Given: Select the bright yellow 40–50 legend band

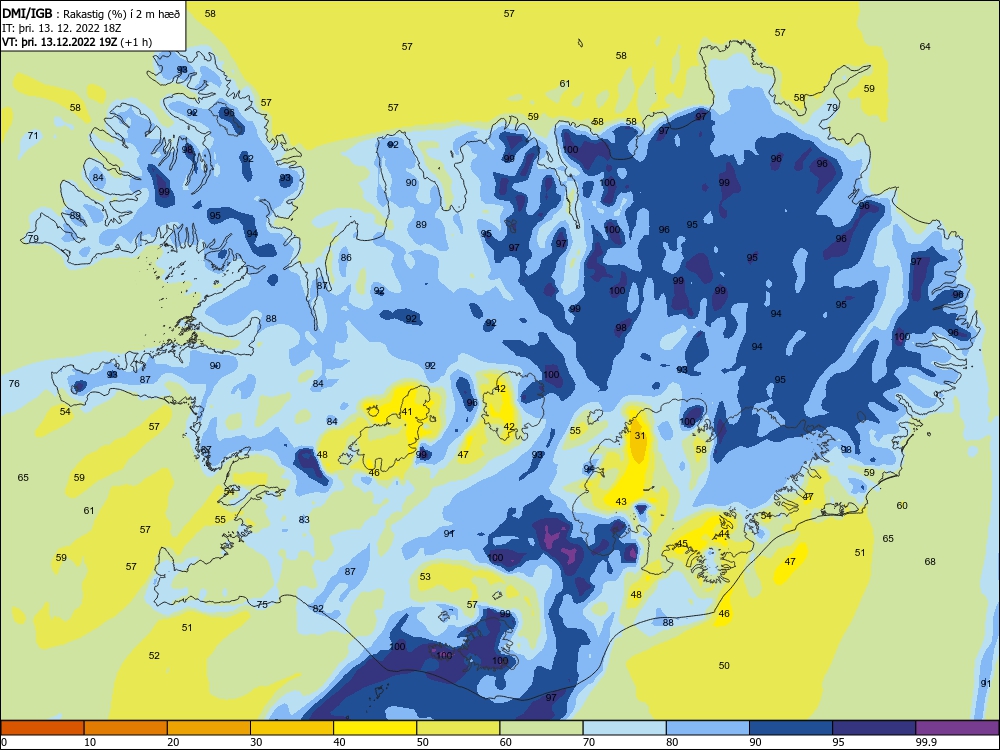Looking at the screenshot, I should (x=375, y=728).
